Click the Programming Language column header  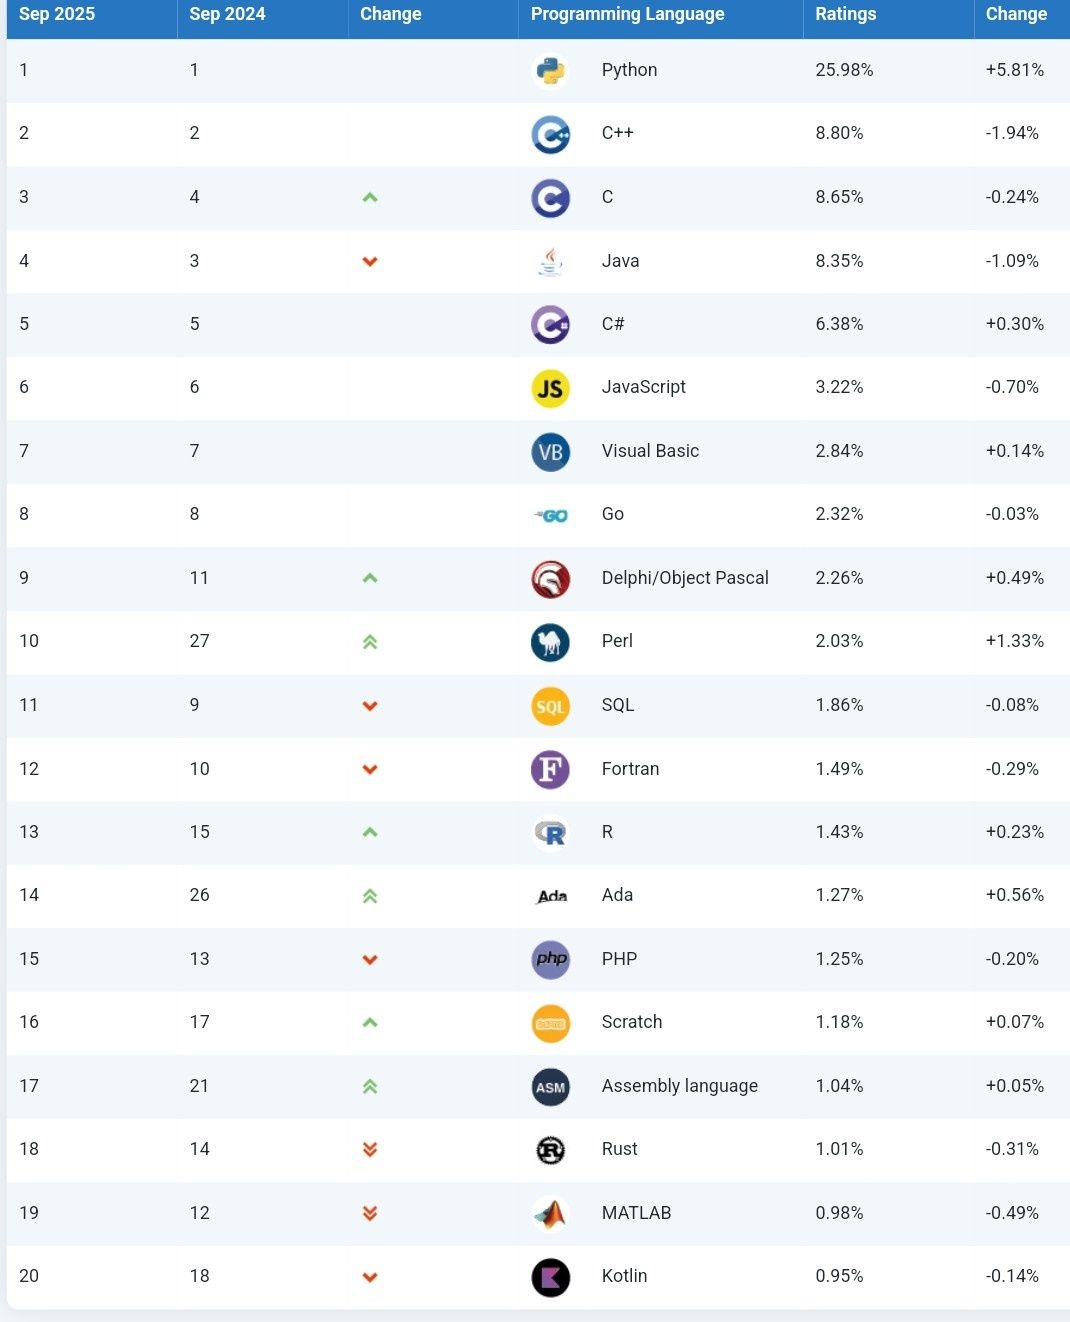tap(627, 14)
